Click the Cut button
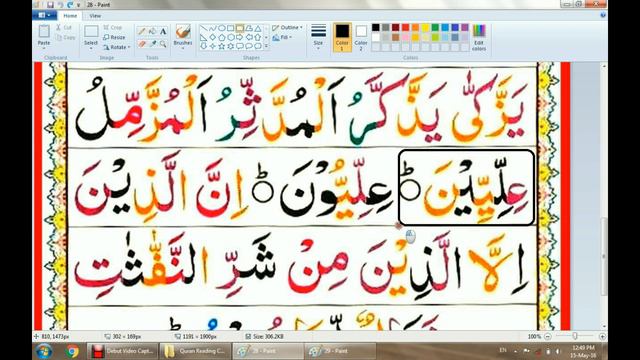 click(64, 27)
